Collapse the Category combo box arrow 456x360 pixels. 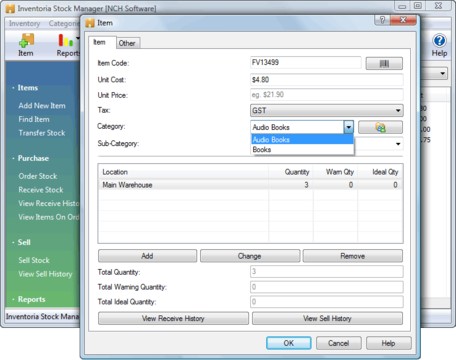(349, 127)
